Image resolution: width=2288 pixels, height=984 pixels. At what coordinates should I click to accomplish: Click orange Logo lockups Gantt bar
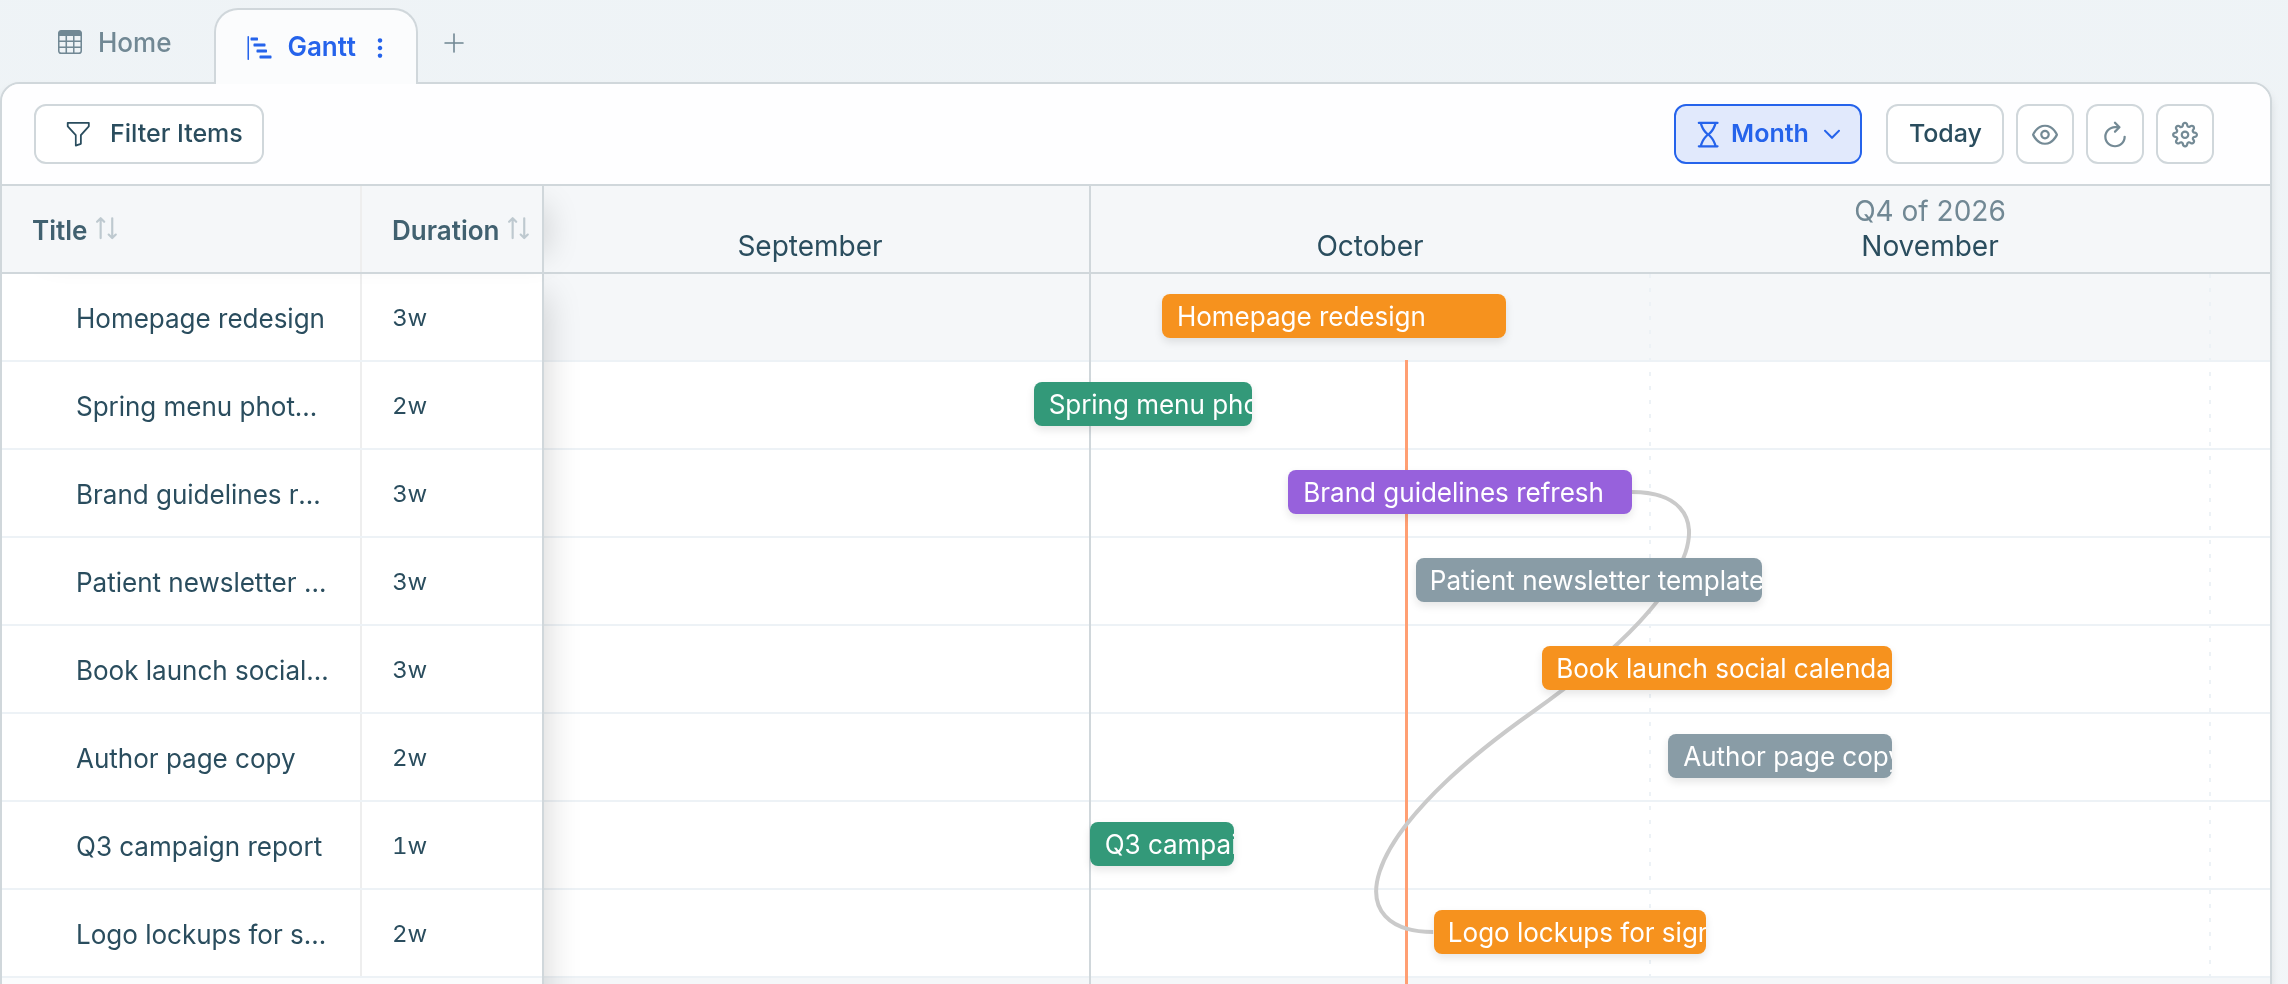1569,932
